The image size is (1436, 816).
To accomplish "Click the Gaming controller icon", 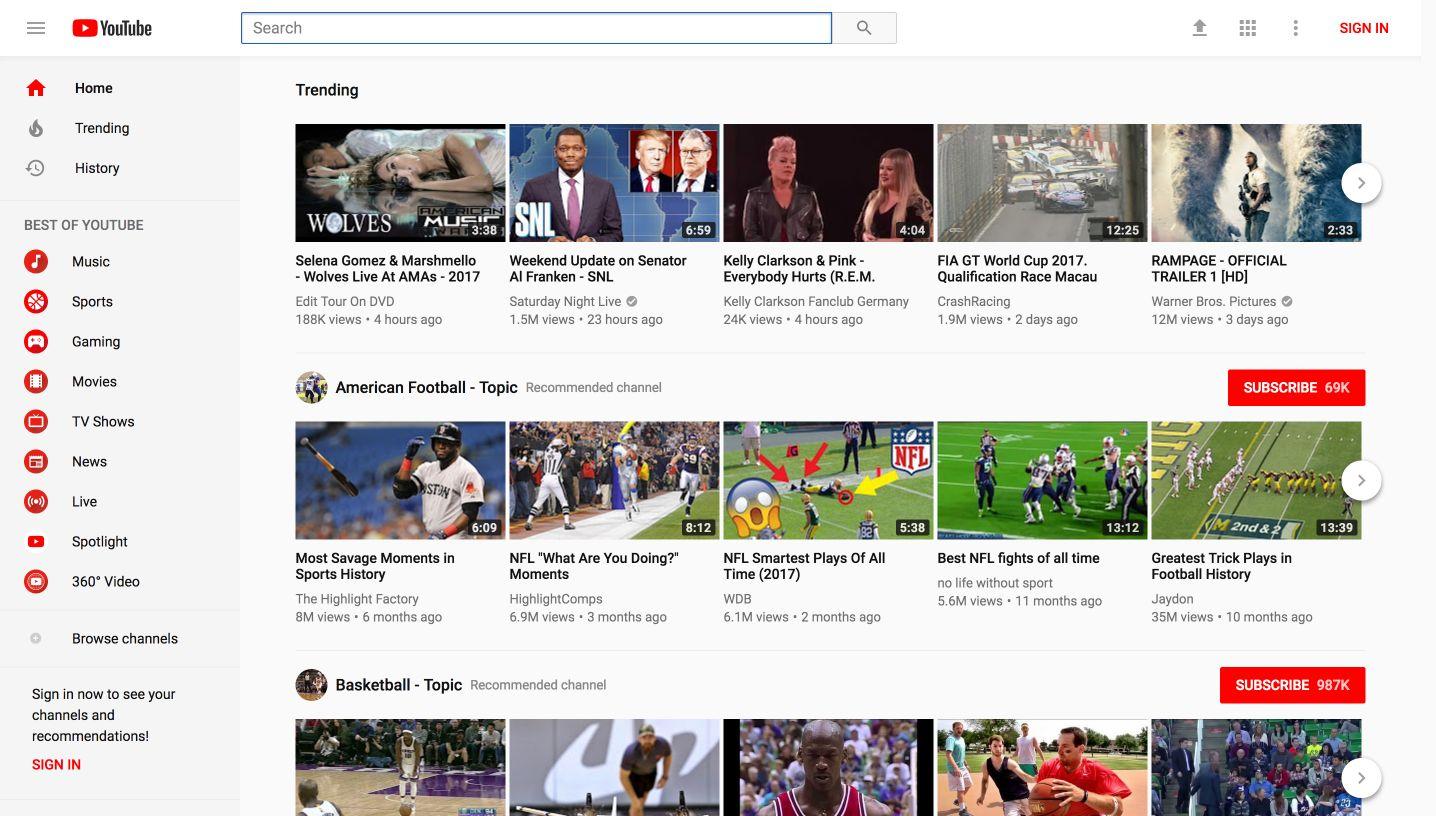I will 36,341.
